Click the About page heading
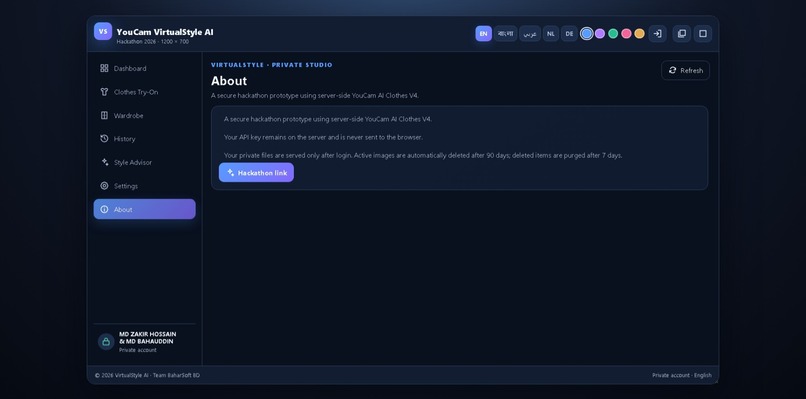 [229, 81]
